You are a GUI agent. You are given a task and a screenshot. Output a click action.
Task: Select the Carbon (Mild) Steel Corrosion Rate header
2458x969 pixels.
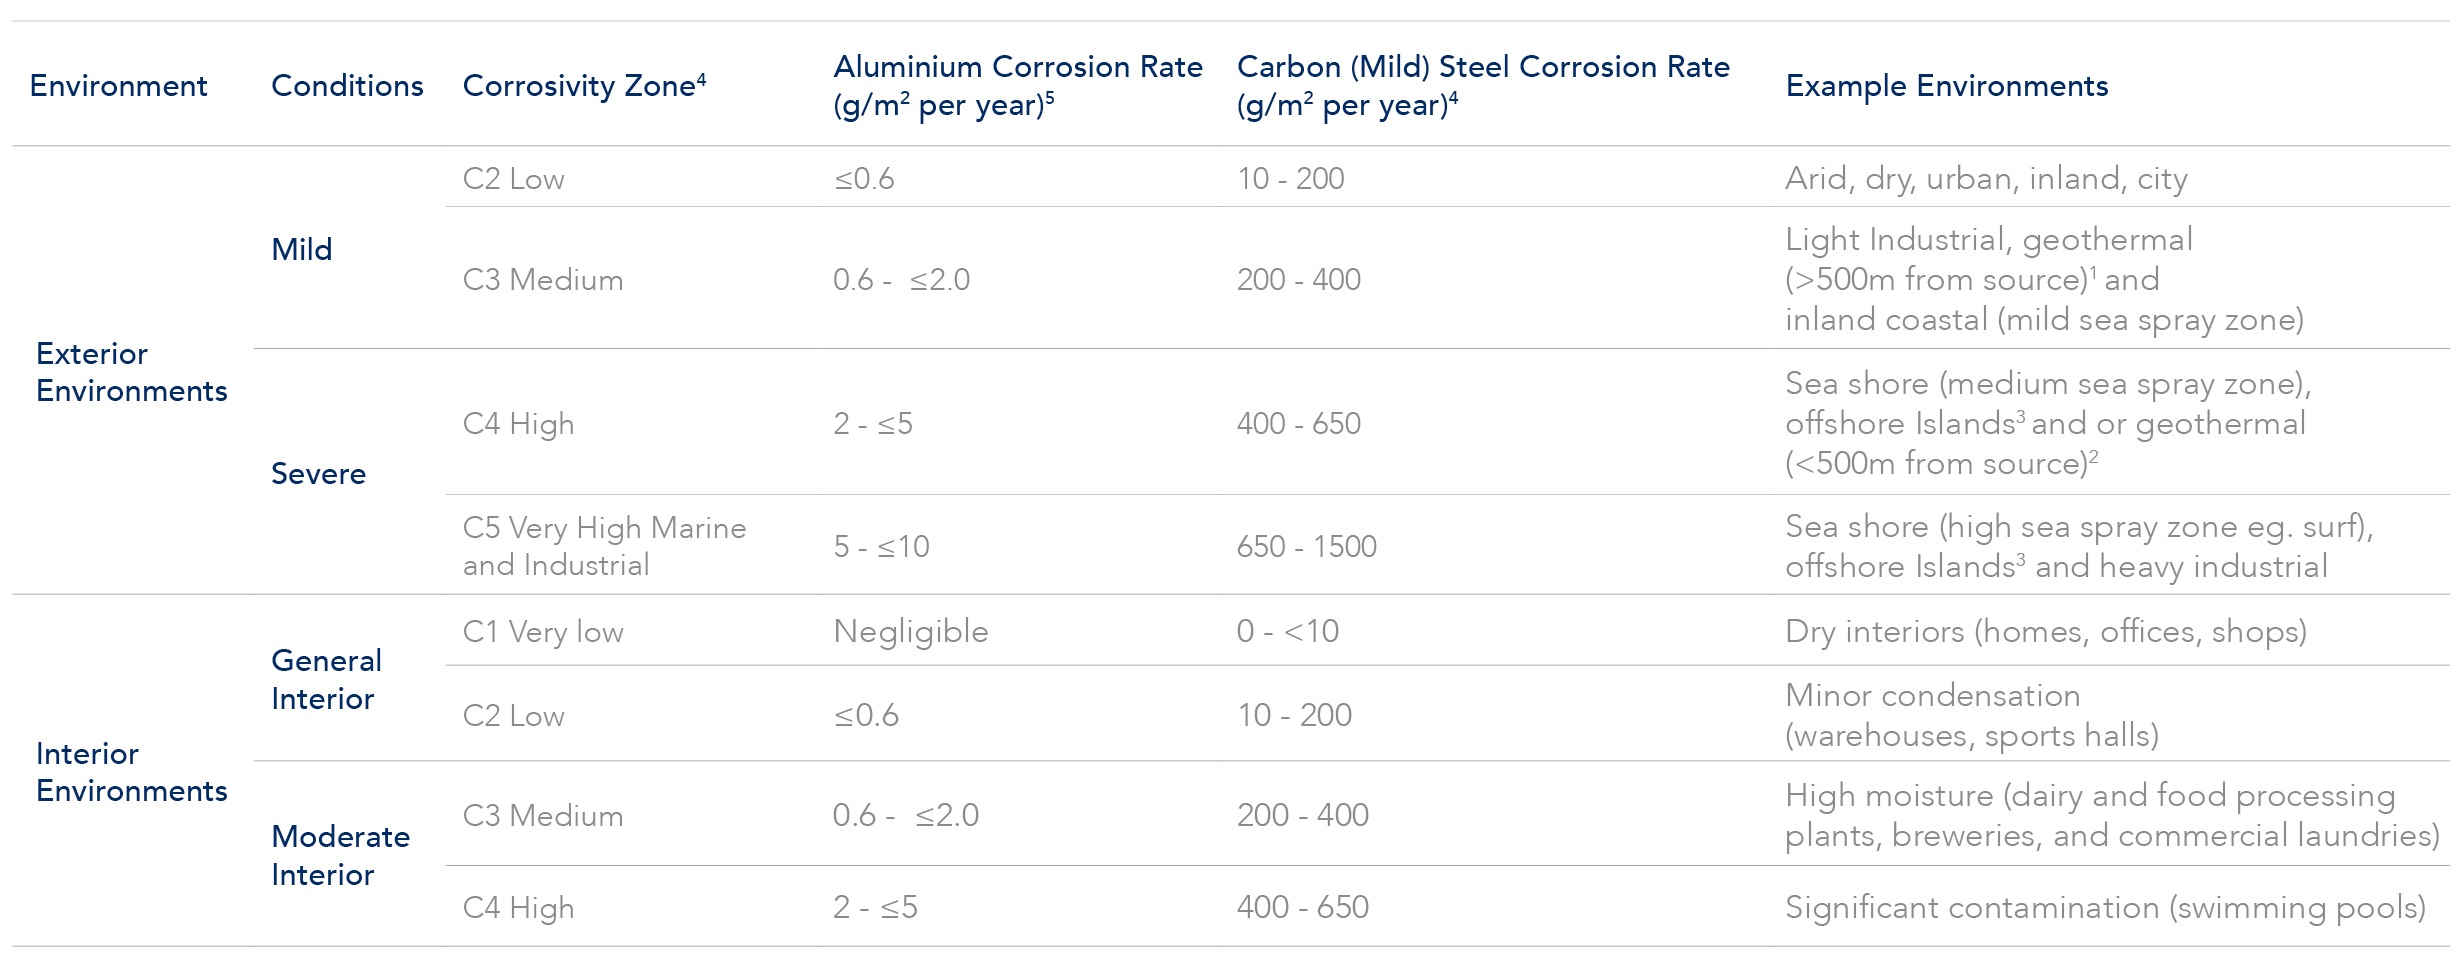point(1482,86)
